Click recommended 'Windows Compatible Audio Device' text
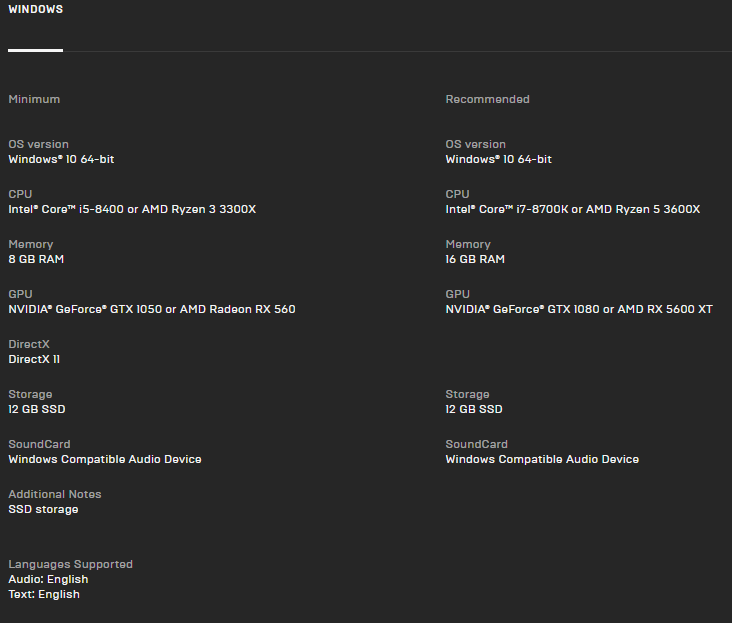This screenshot has height=623, width=732. tap(542, 460)
